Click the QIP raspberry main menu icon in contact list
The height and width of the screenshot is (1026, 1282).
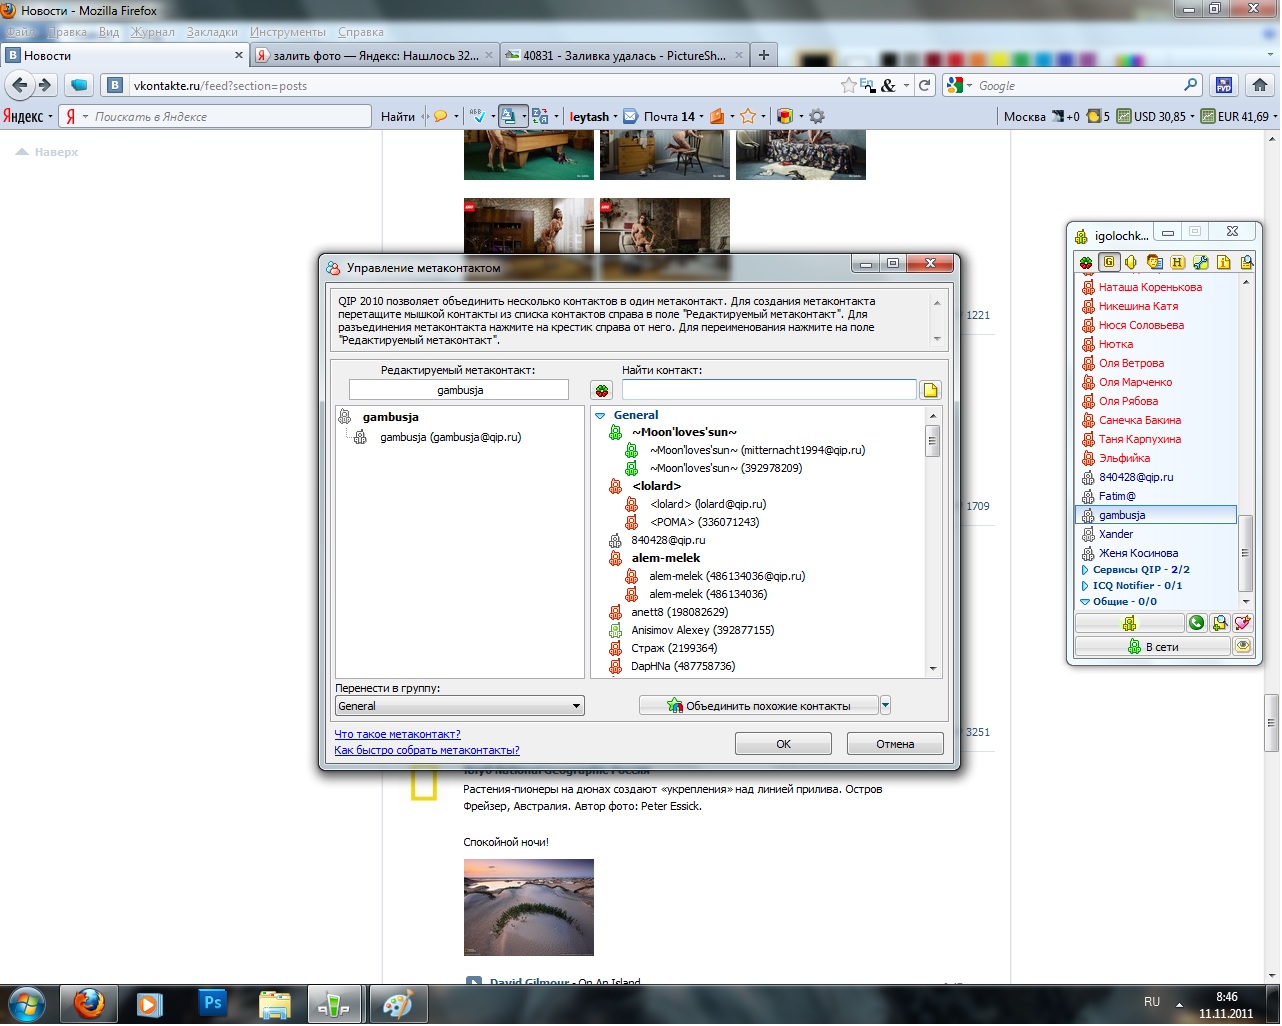(1086, 263)
